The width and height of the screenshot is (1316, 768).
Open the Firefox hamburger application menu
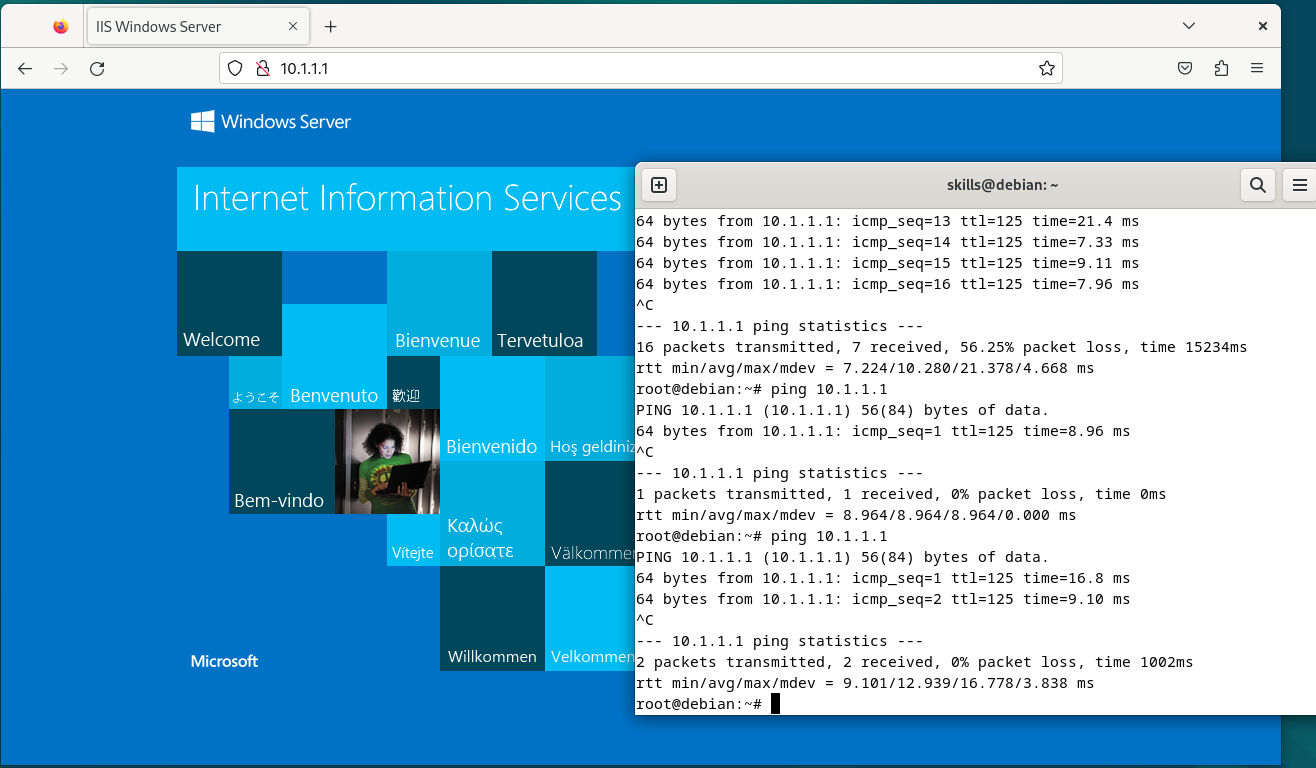click(1257, 68)
